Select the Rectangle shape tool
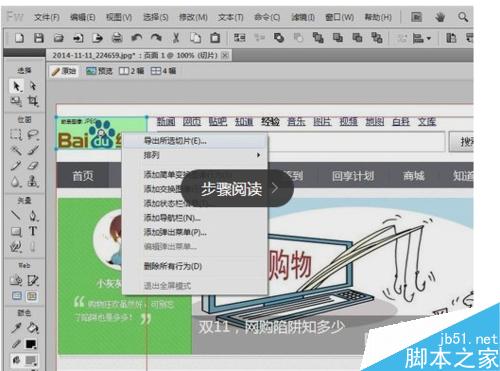500x371 pixels. coord(16,231)
